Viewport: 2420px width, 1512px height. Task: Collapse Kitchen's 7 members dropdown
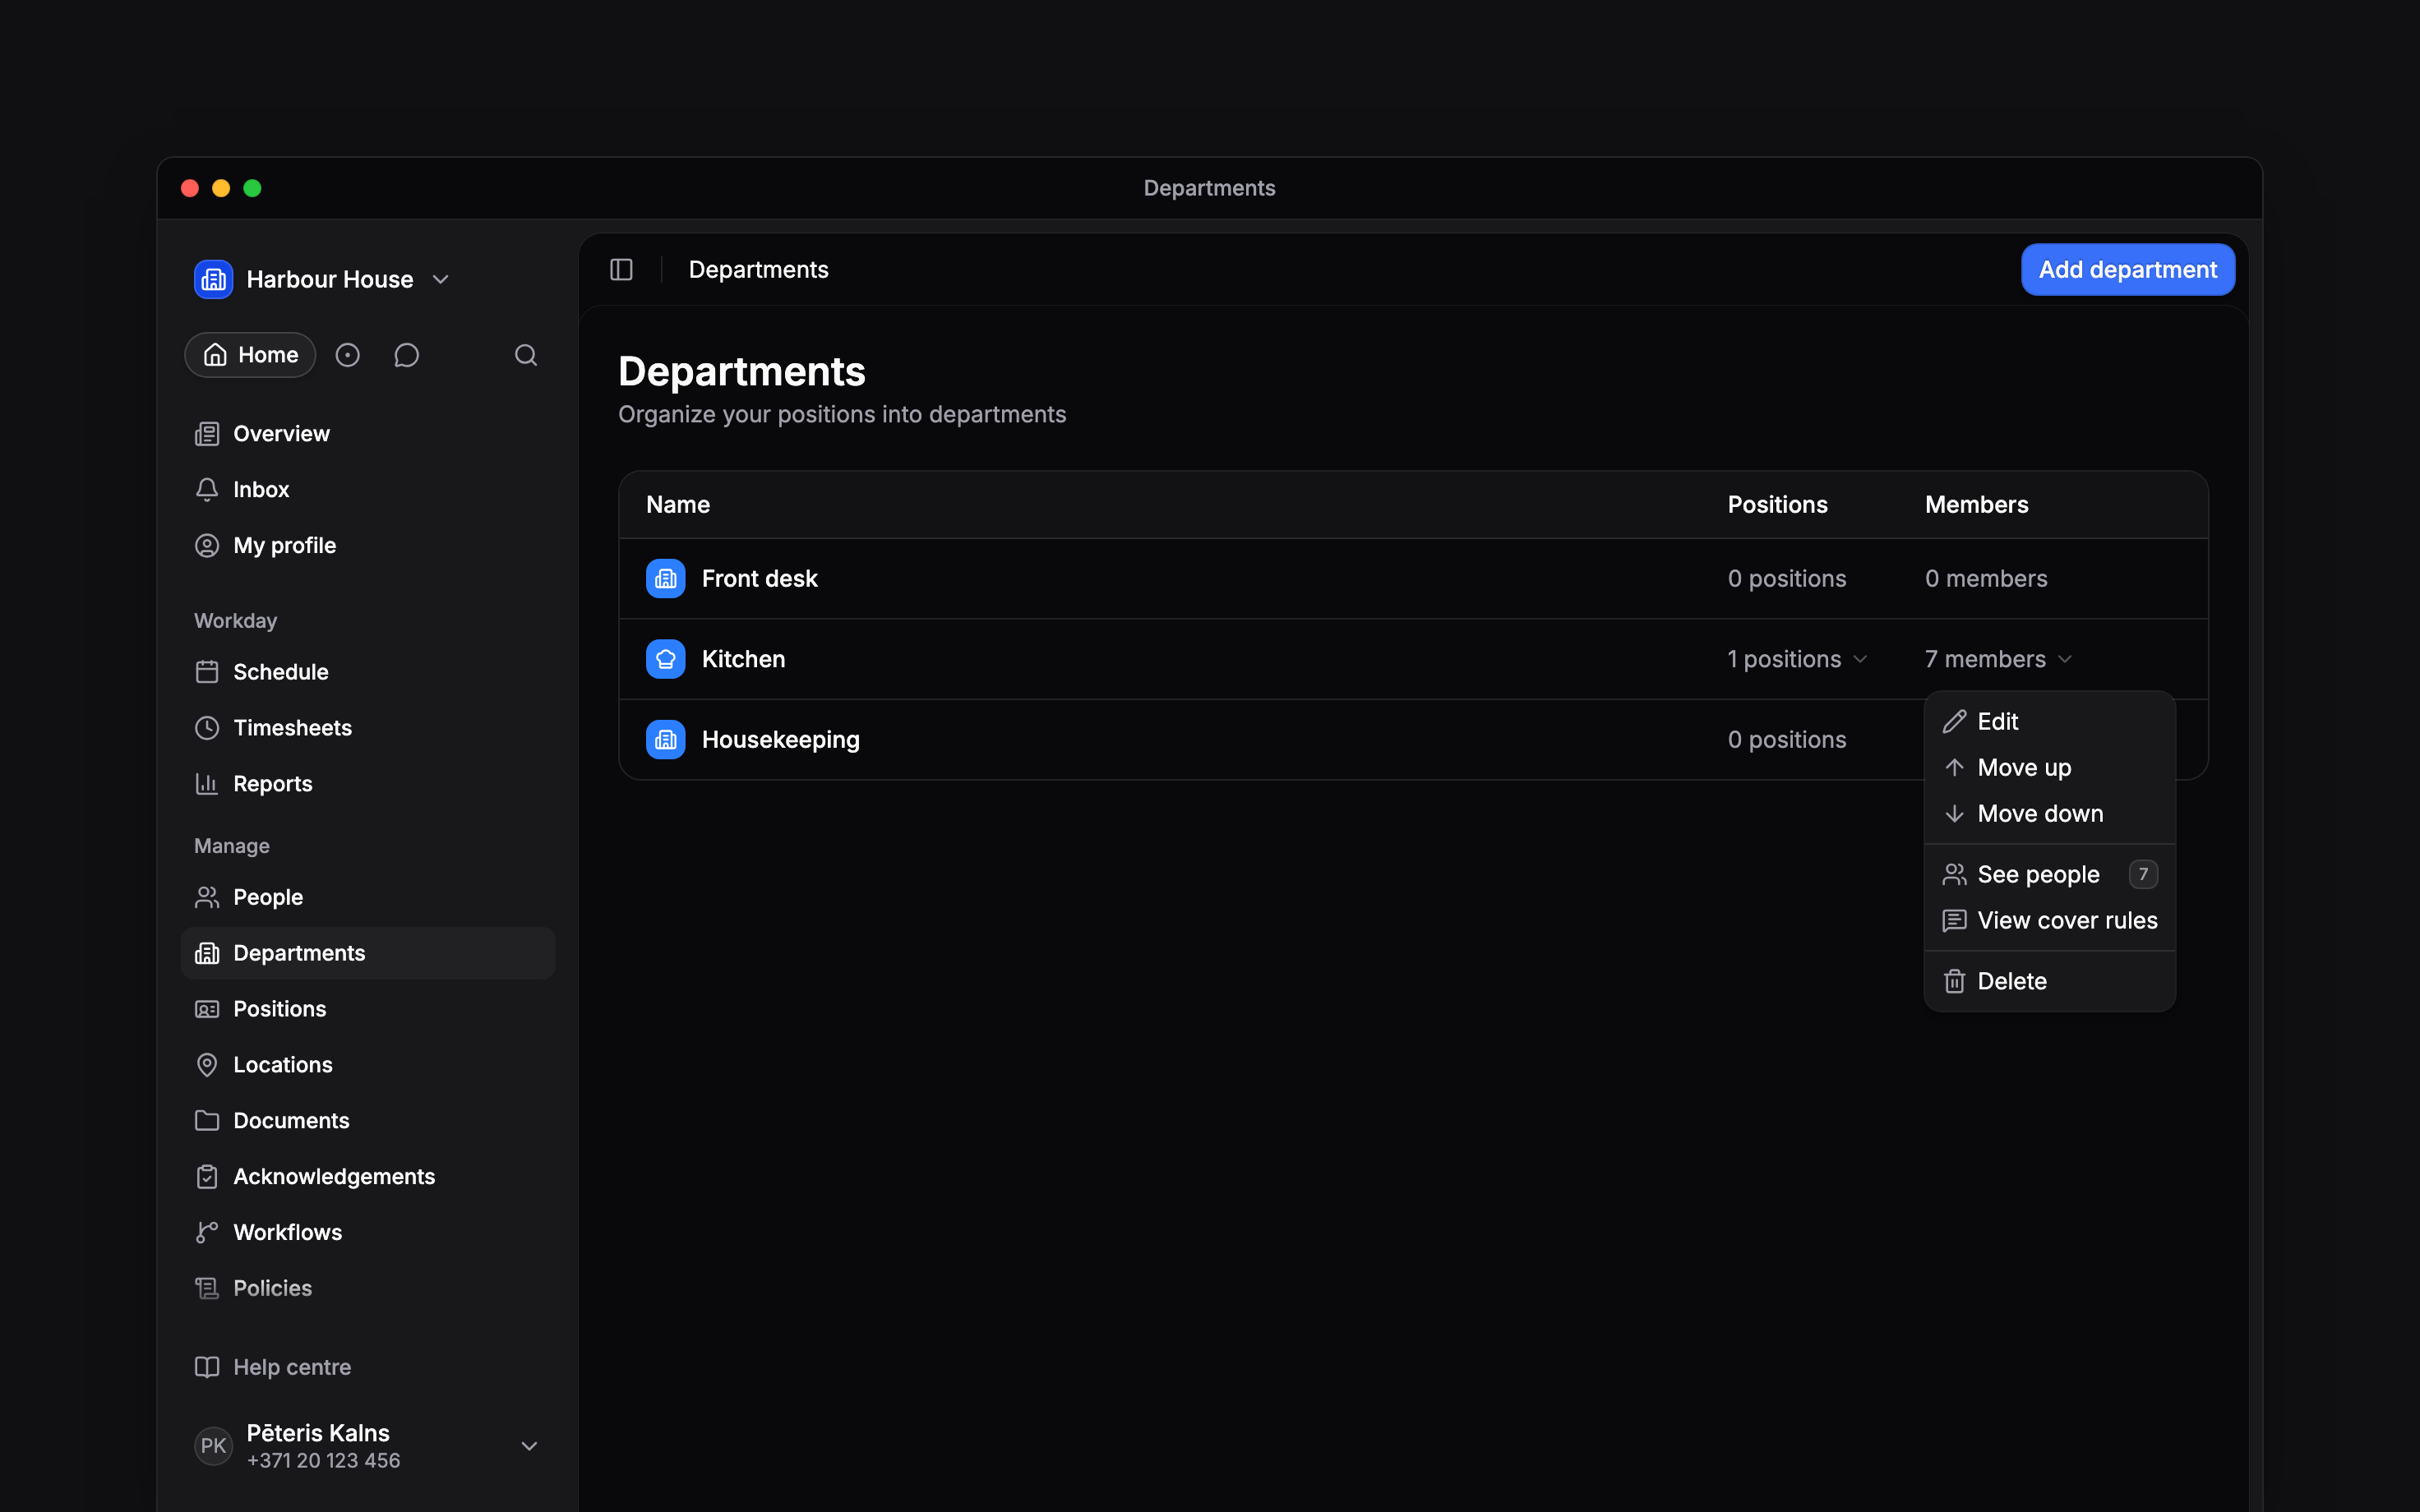point(1998,659)
